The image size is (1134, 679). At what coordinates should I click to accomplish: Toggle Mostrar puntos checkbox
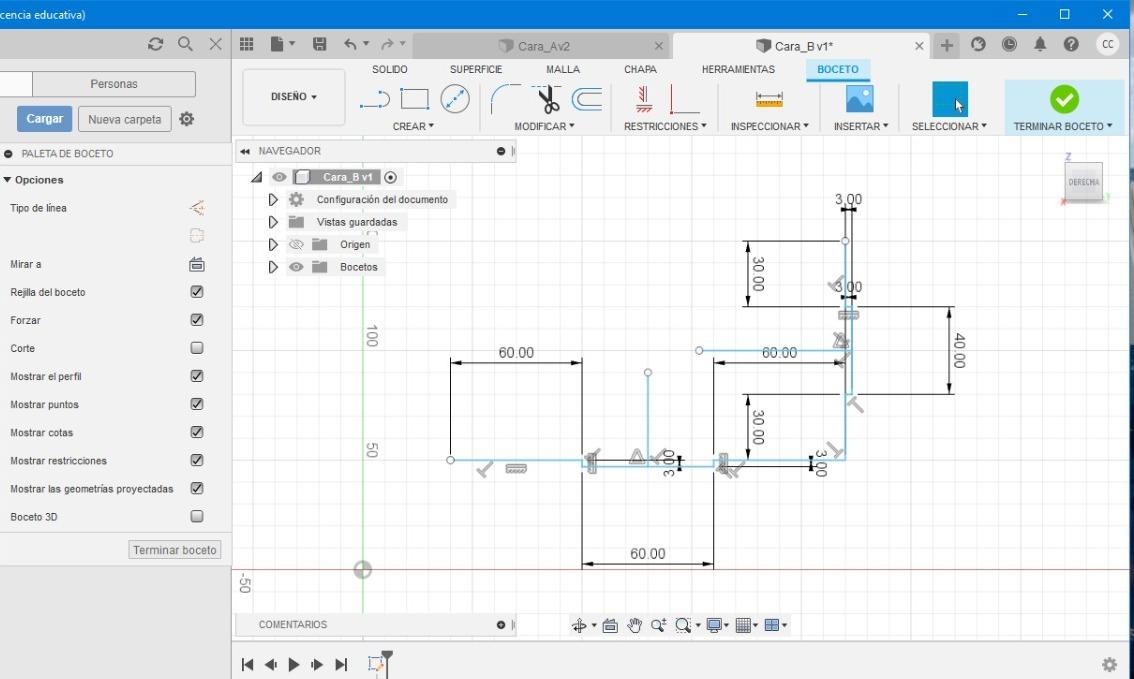click(197, 404)
